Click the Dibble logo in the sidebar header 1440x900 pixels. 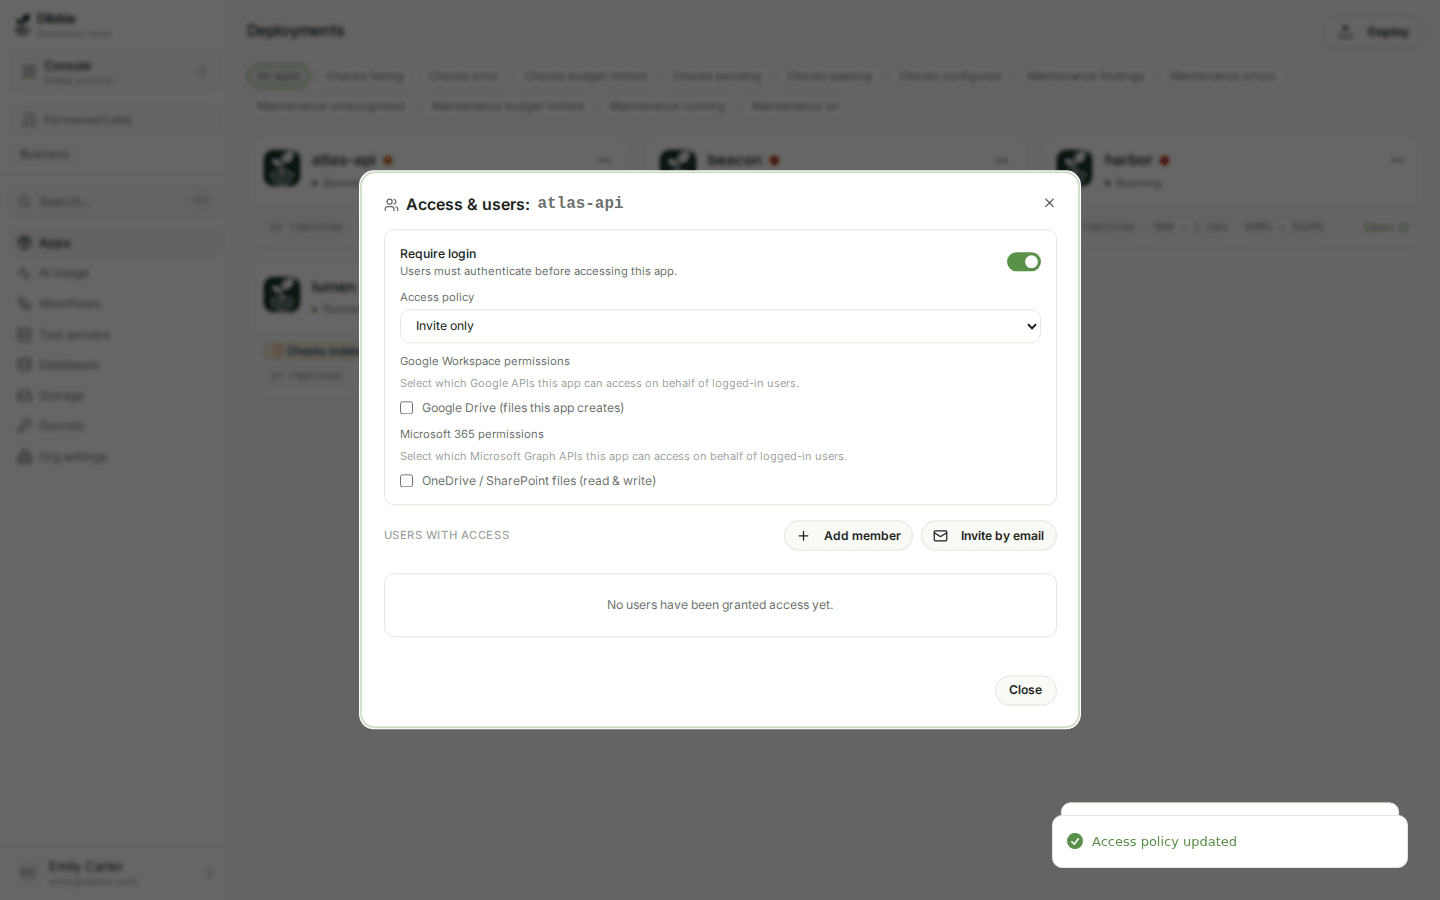coord(22,25)
